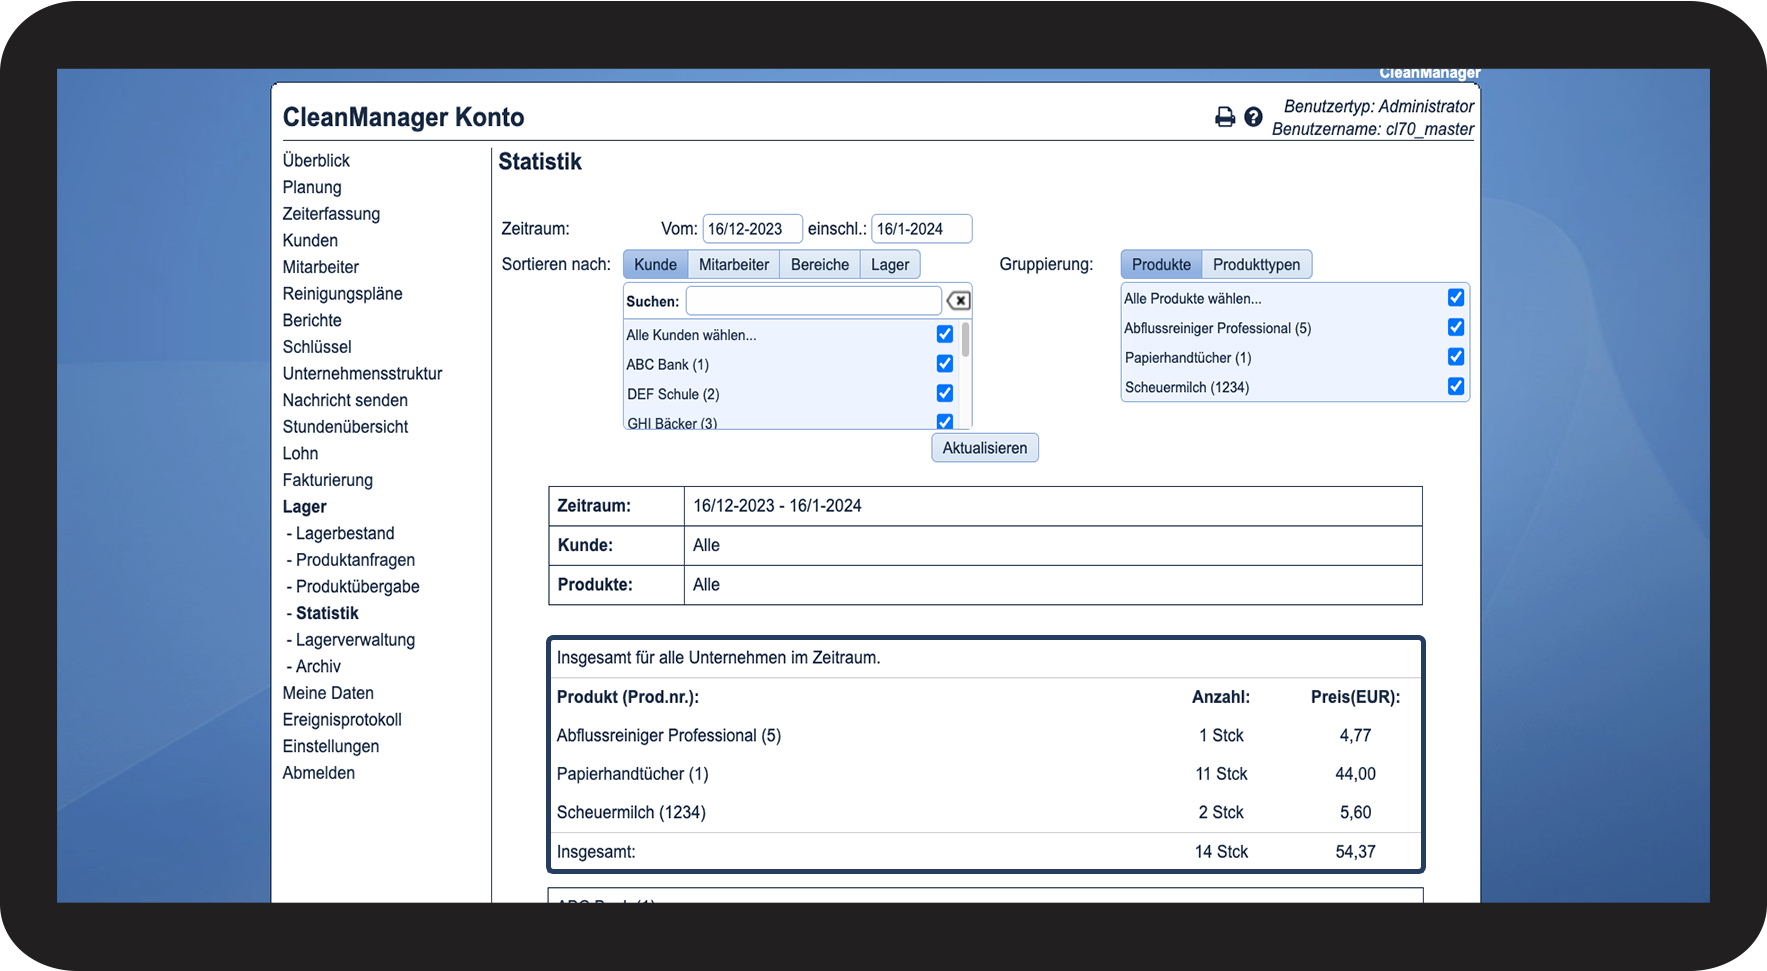Select the Produkttypen grouping tab
The height and width of the screenshot is (971, 1767).
(1256, 265)
